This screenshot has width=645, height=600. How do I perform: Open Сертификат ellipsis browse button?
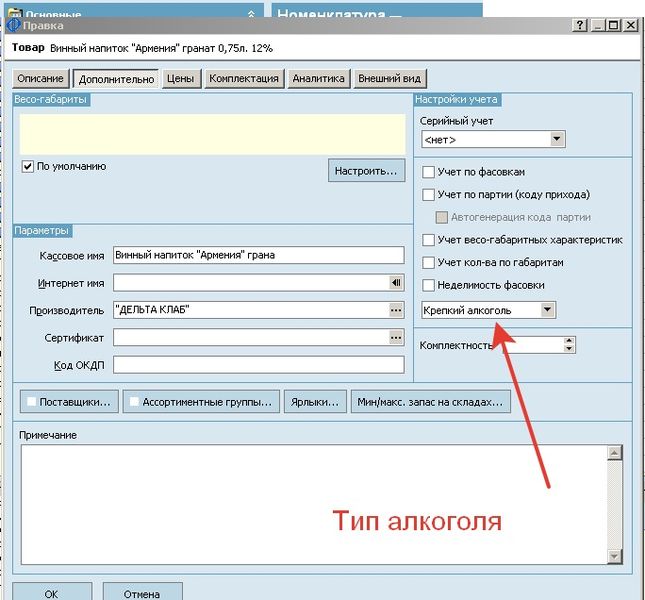click(x=396, y=338)
